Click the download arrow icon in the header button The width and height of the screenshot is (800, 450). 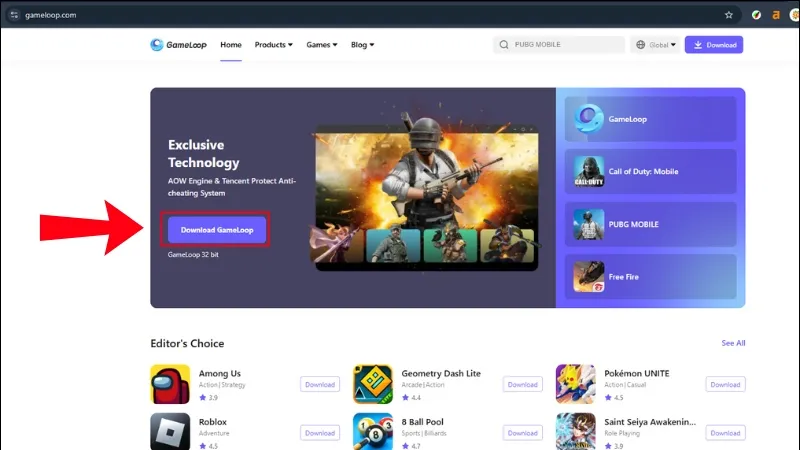697,45
